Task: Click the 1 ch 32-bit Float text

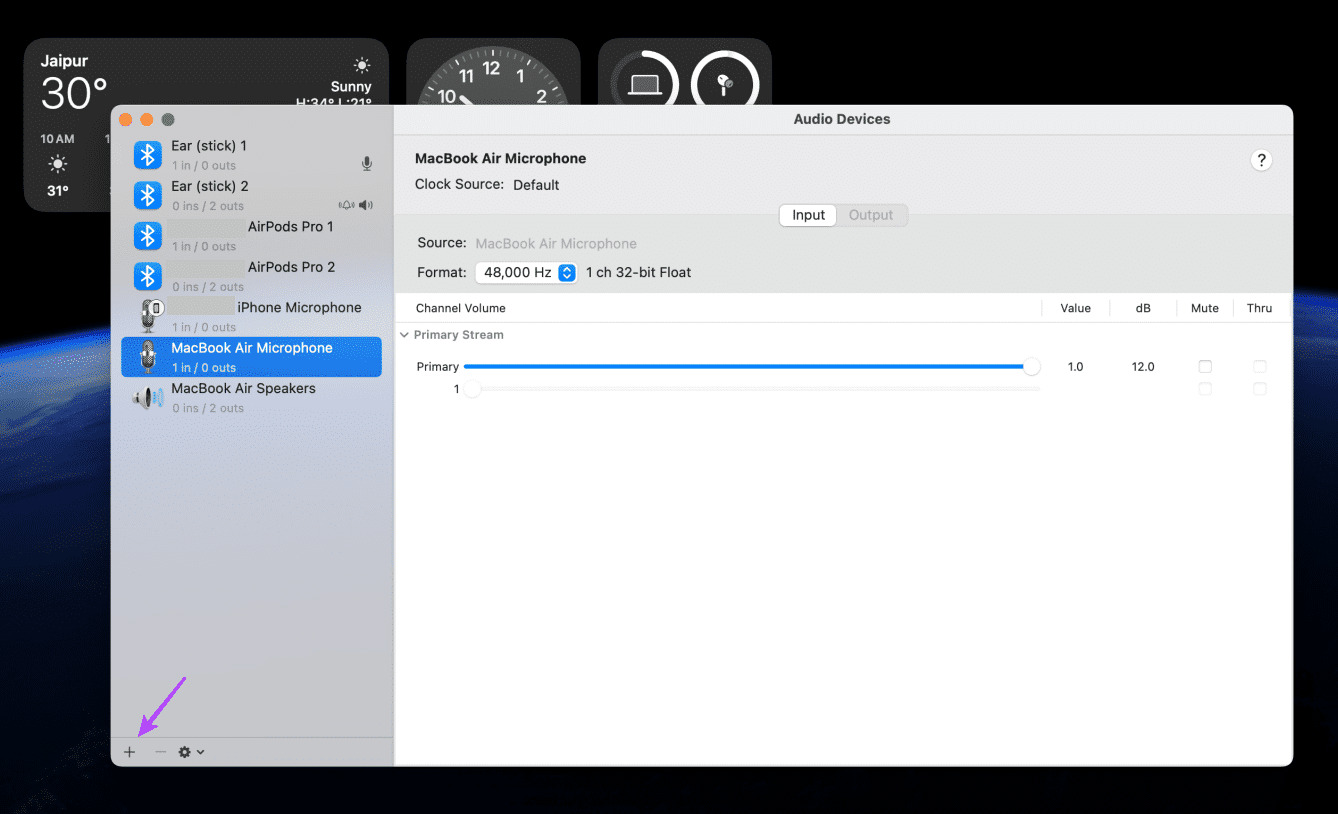Action: [639, 272]
